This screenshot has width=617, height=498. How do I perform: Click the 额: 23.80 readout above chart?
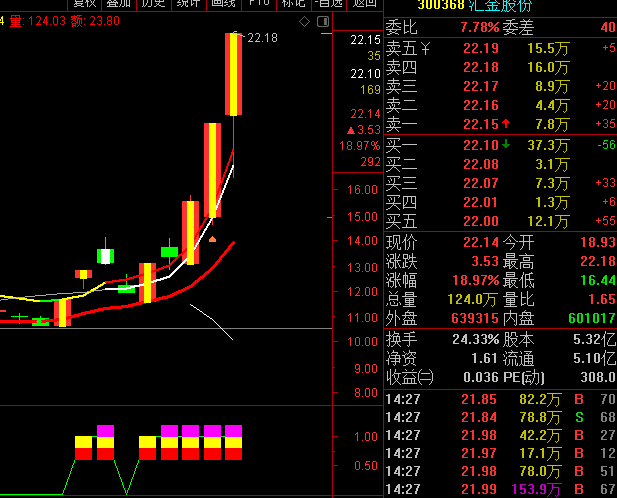95,20
